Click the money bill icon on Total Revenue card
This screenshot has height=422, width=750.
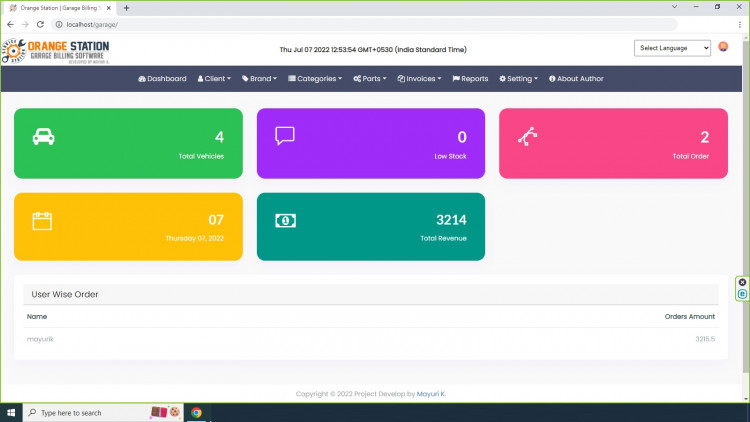click(x=286, y=221)
